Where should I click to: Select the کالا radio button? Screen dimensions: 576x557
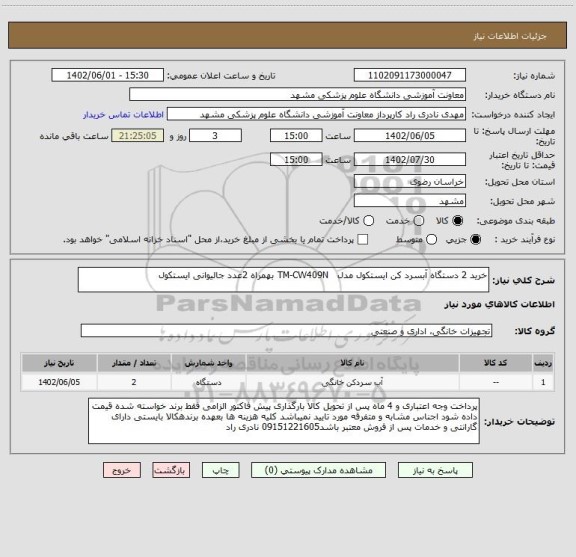click(x=458, y=221)
